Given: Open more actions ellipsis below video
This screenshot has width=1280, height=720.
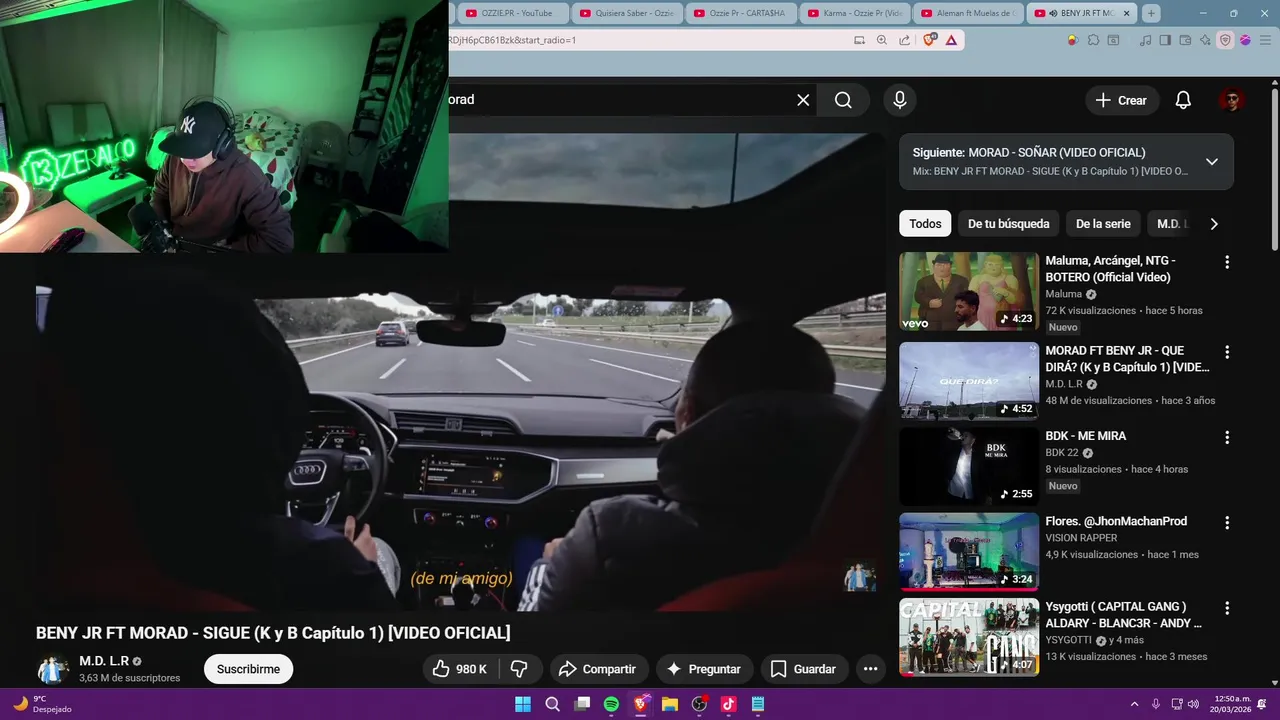Looking at the screenshot, I should pyautogui.click(x=870, y=669).
